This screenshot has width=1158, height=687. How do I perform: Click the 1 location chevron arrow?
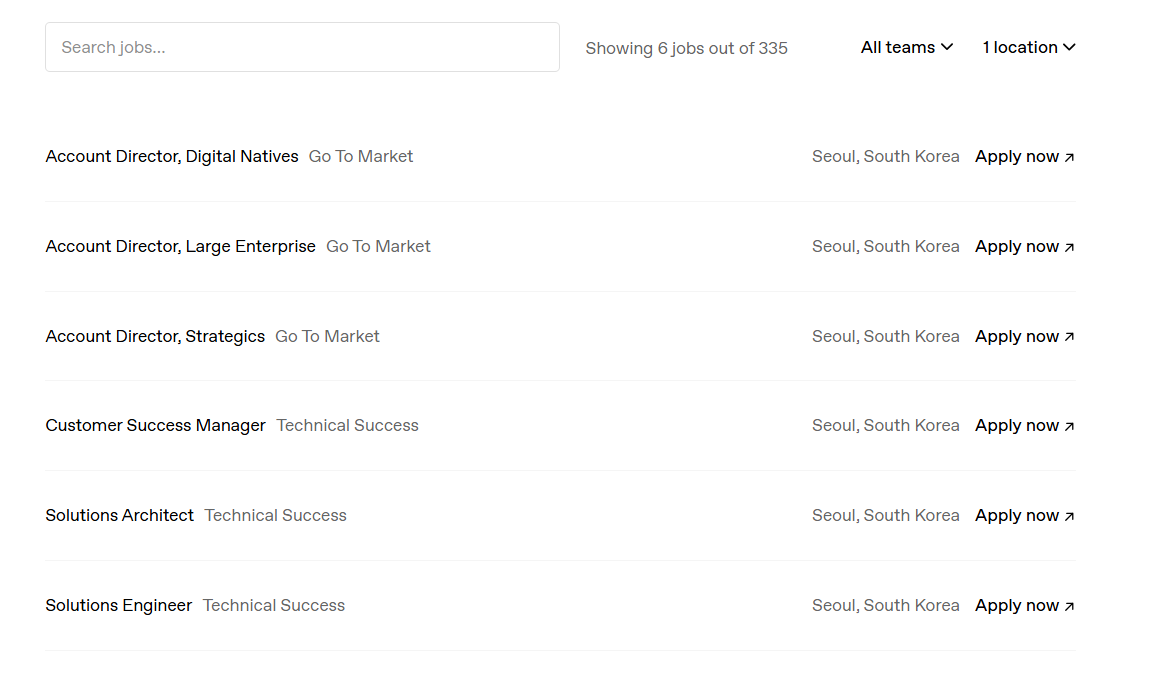point(1069,47)
